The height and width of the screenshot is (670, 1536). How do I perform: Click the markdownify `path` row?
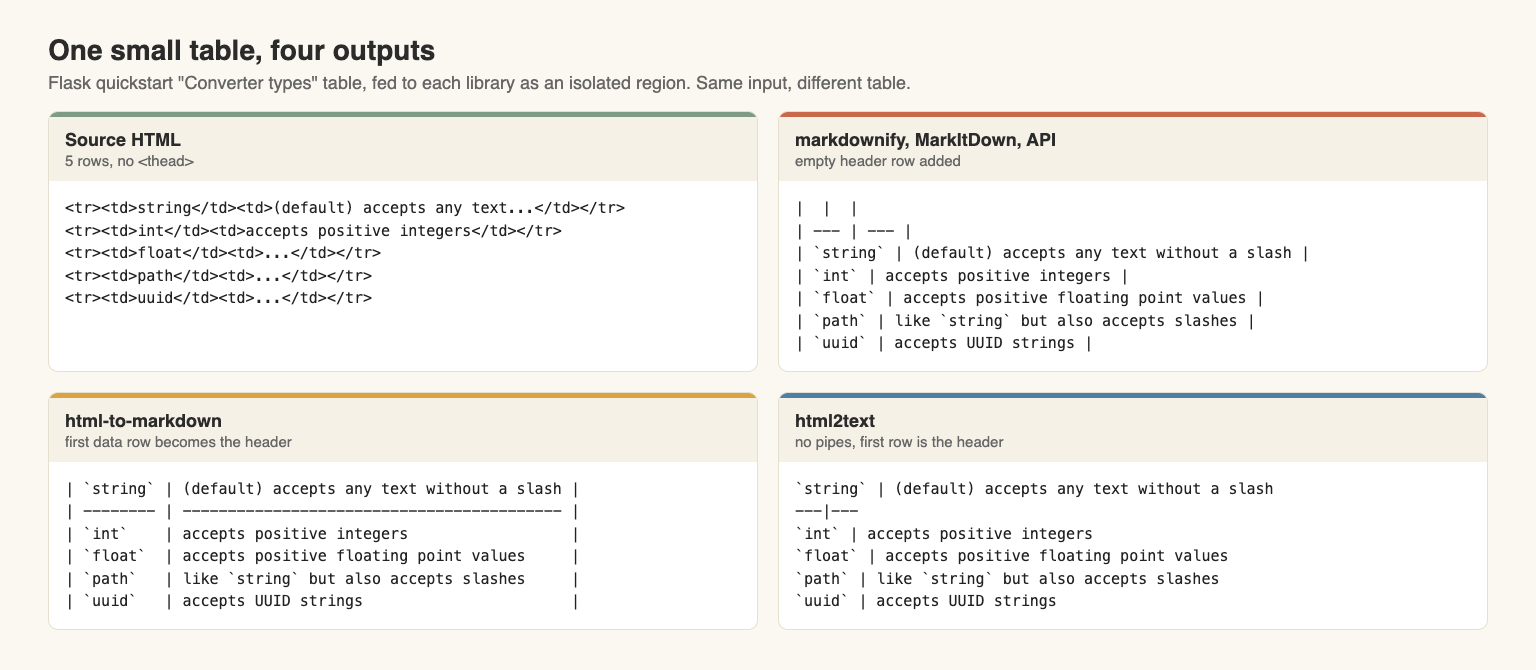1025,320
